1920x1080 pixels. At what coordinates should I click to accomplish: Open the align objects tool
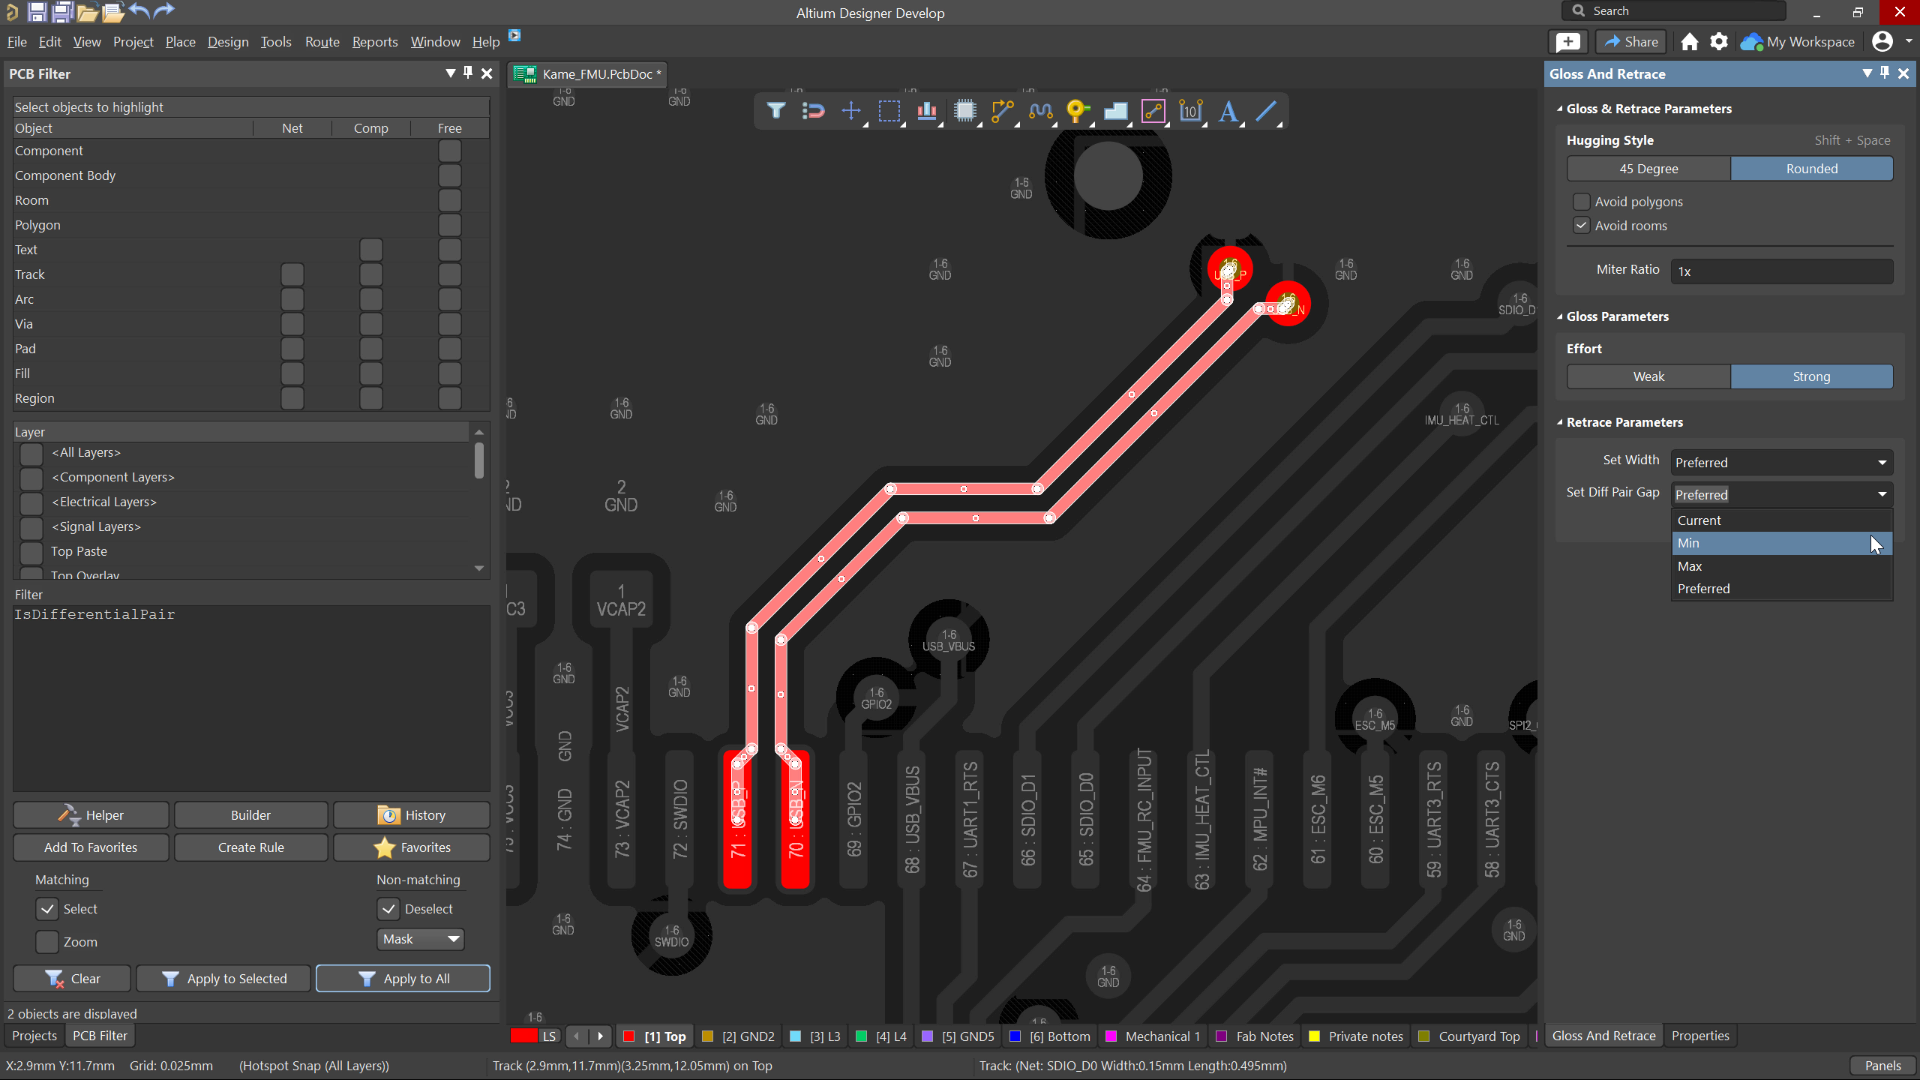927,111
